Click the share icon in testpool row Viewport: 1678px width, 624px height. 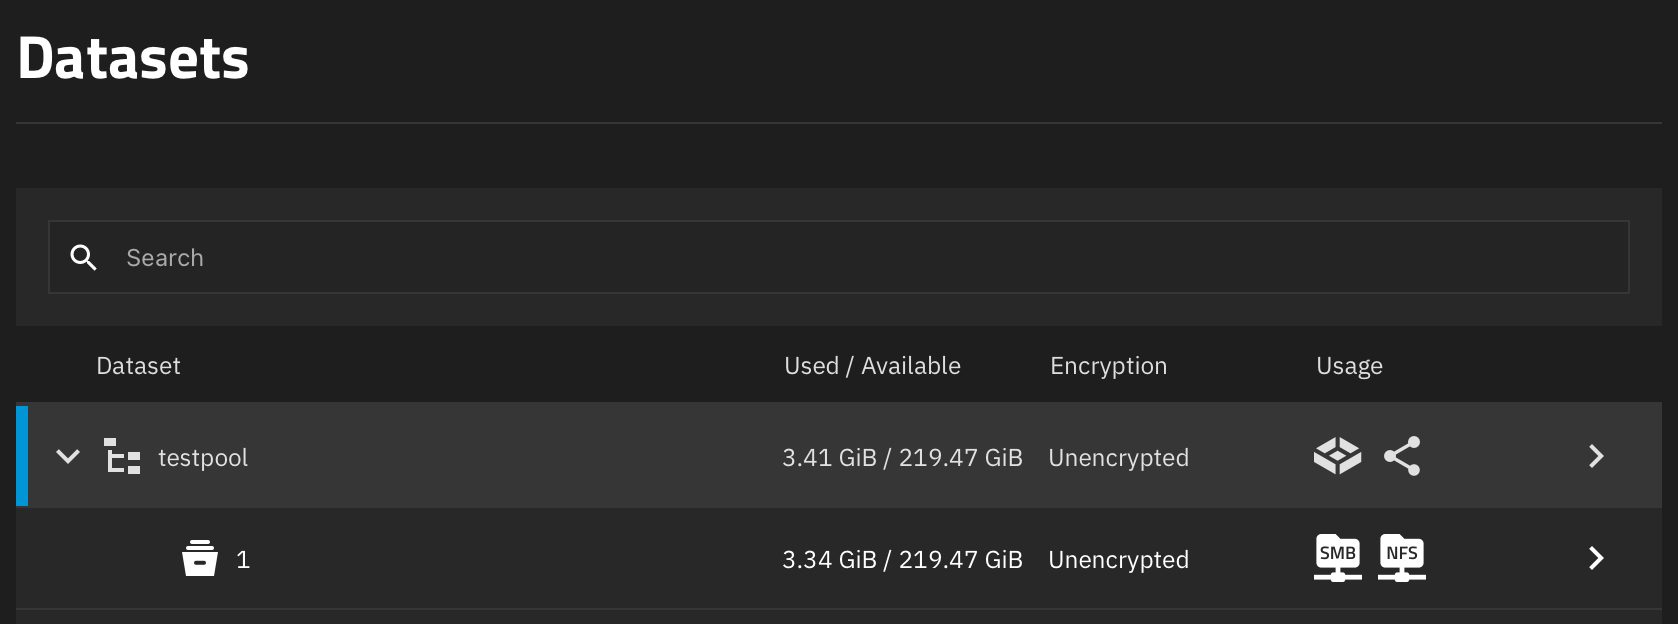click(x=1402, y=456)
